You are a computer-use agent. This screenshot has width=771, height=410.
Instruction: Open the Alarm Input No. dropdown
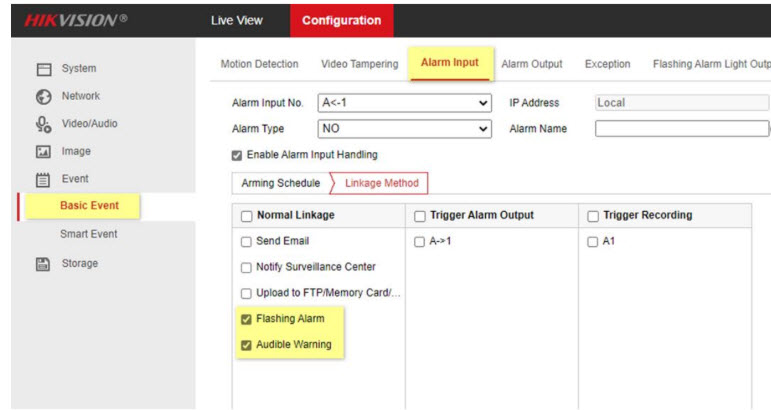pos(404,103)
